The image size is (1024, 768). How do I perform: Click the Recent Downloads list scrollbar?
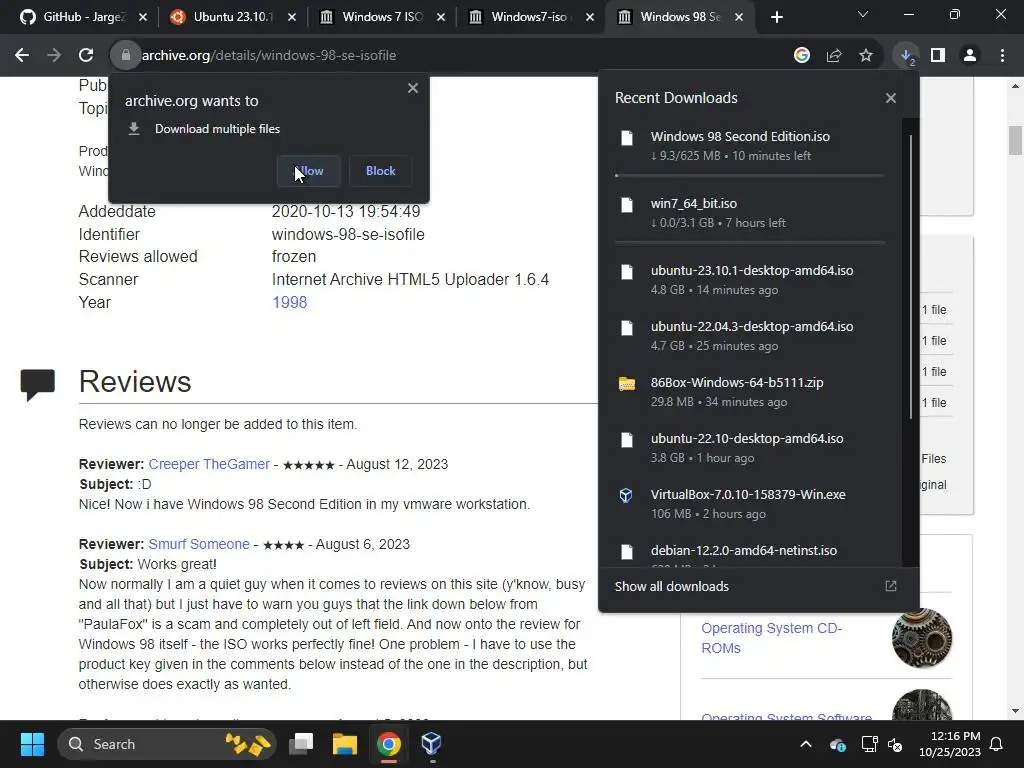click(910, 277)
